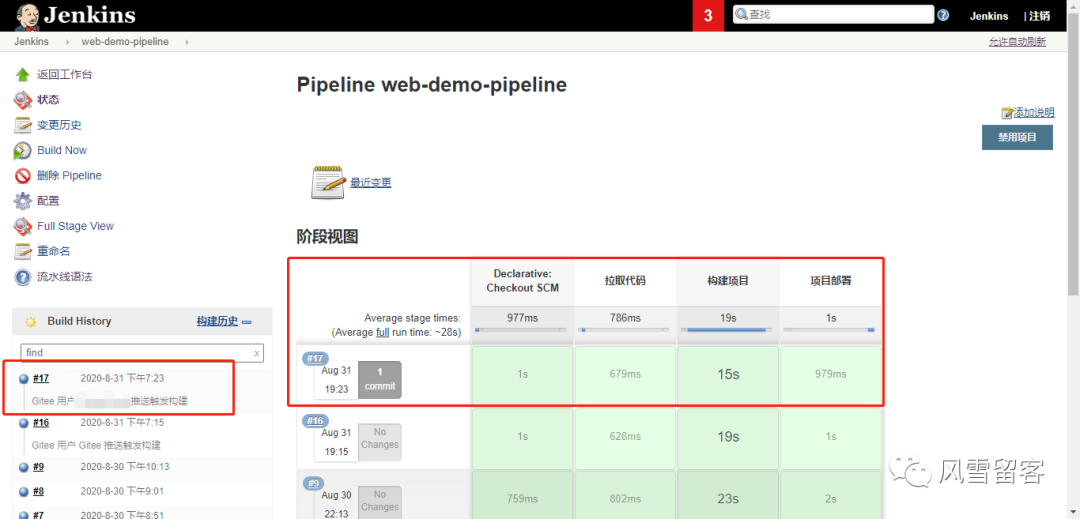1080x519 pixels.
Task: Open build #16 link in Build History
Action: (41, 423)
